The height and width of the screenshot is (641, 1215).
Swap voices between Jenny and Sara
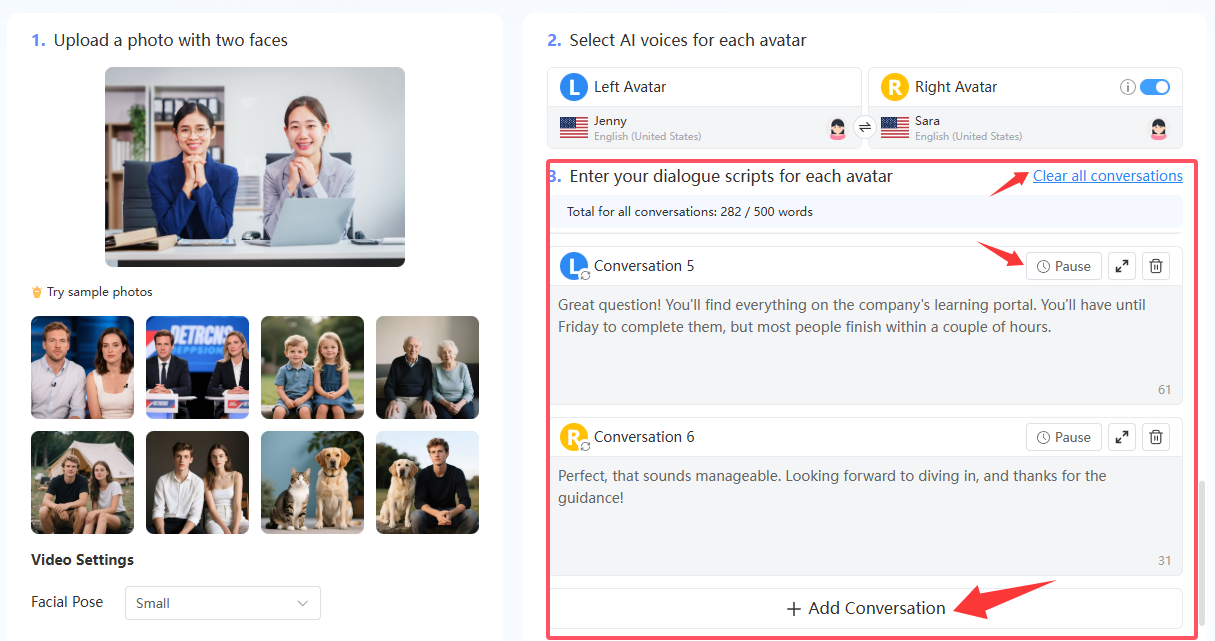tap(866, 128)
